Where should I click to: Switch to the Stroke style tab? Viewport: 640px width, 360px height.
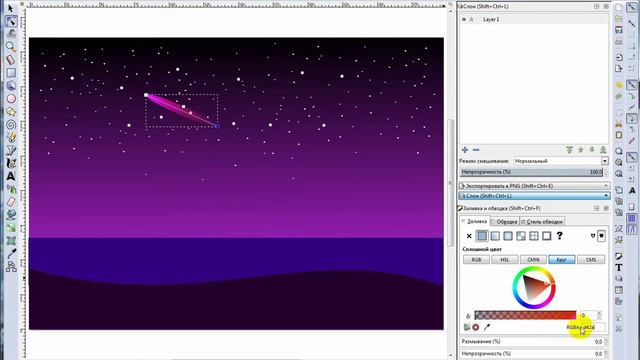tap(542, 222)
